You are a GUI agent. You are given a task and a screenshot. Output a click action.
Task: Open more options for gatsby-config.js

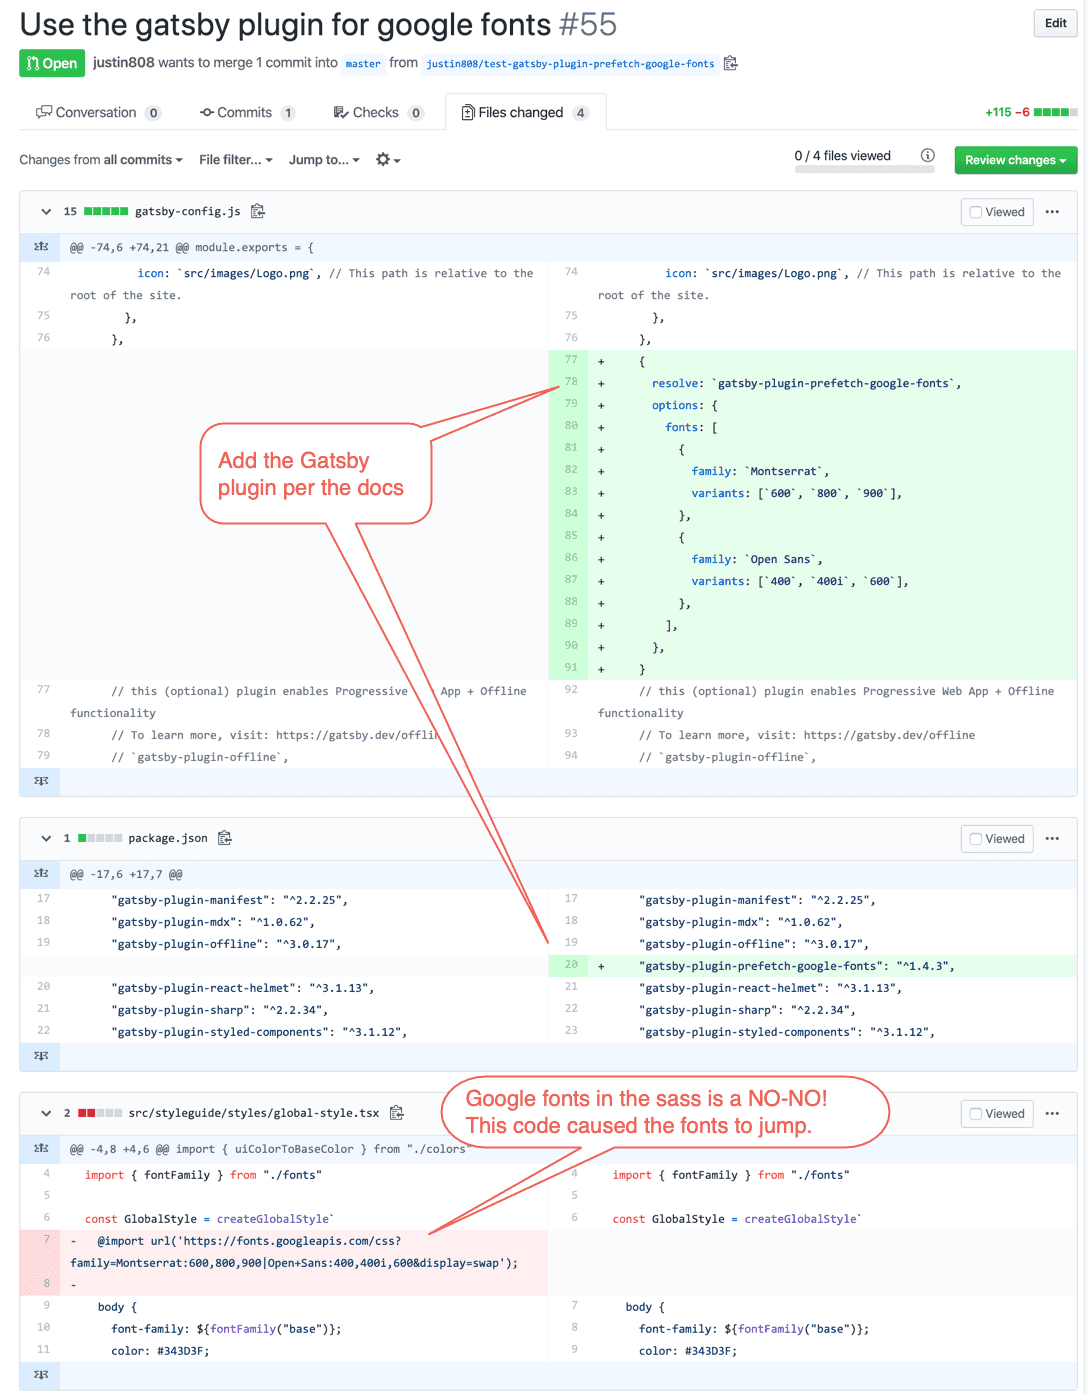[x=1052, y=212]
